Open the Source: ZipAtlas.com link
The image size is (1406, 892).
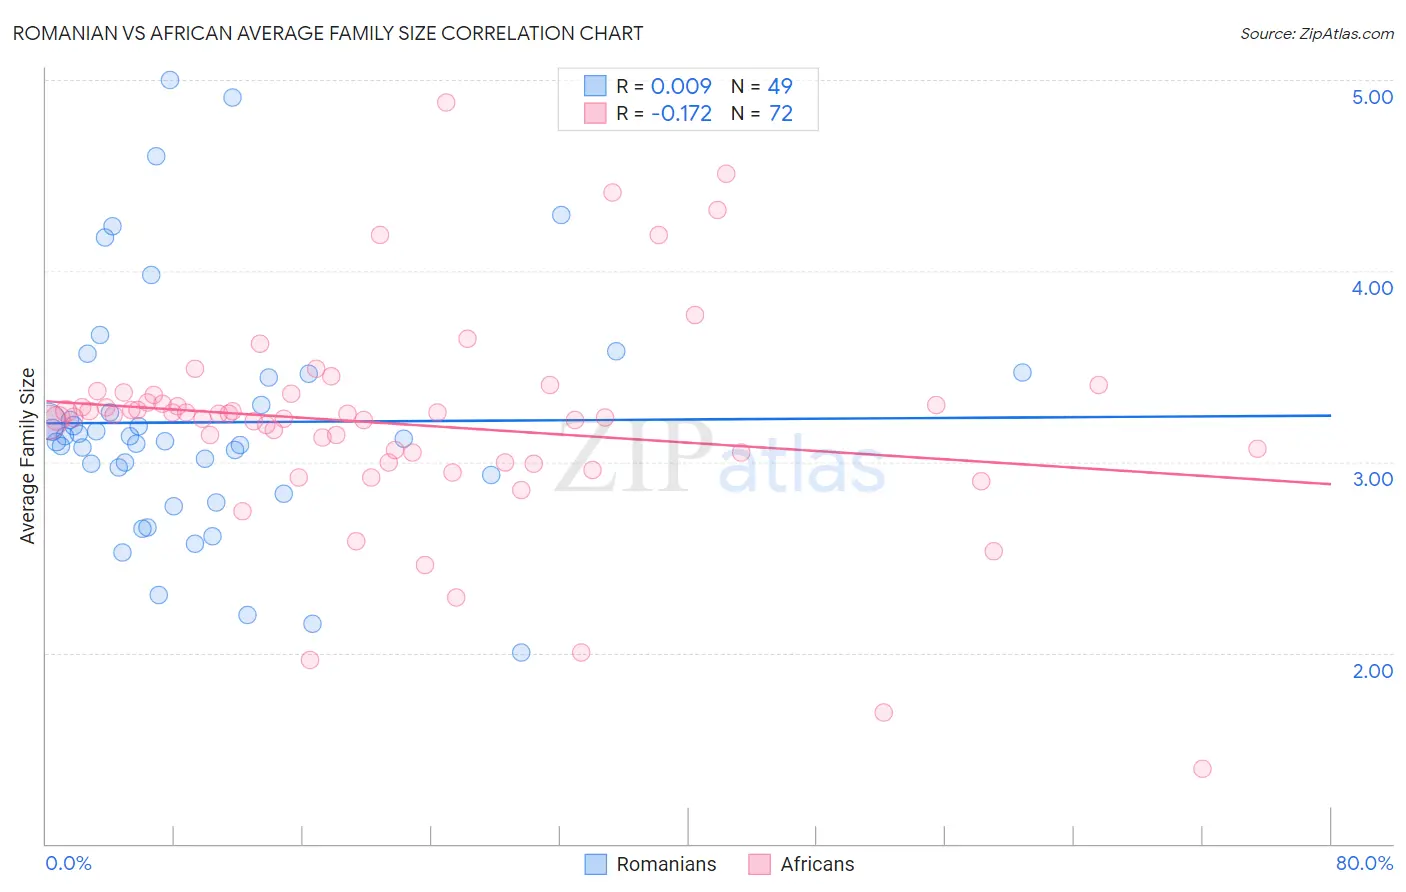(x=1317, y=33)
